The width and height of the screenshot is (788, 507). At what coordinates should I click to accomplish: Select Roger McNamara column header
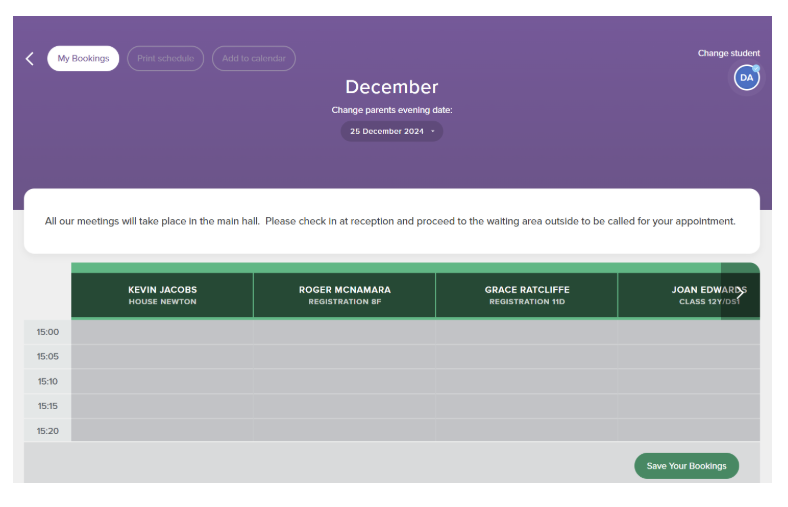click(x=344, y=295)
